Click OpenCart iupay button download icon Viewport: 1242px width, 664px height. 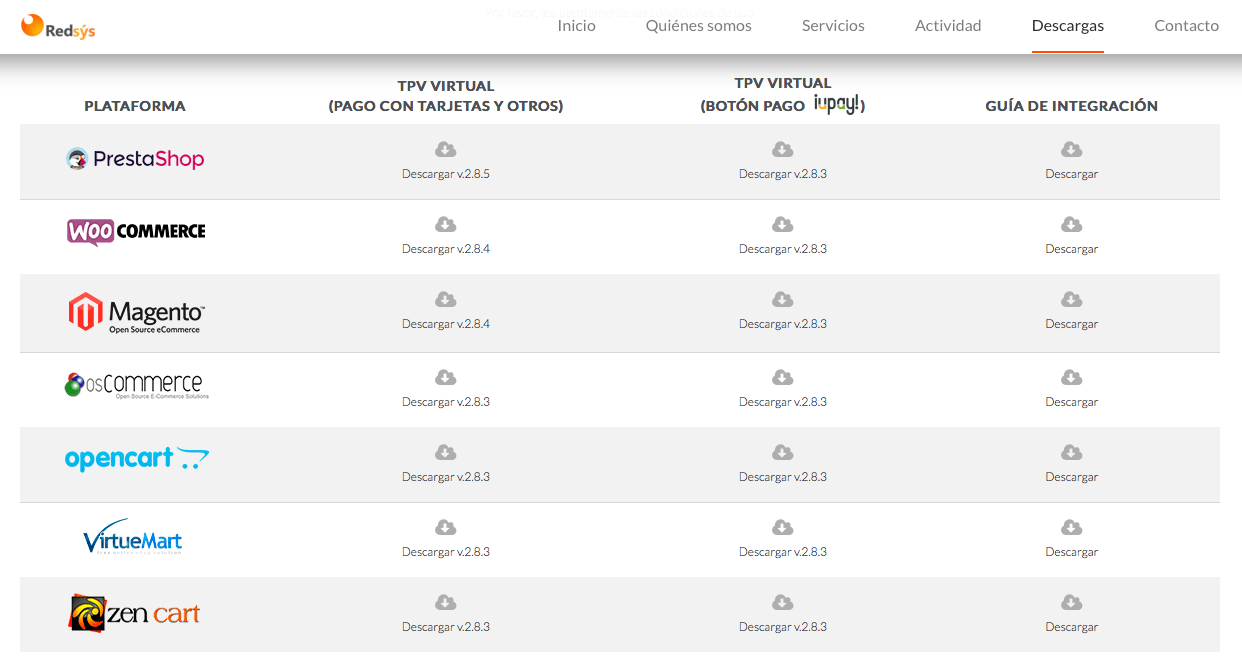point(783,453)
